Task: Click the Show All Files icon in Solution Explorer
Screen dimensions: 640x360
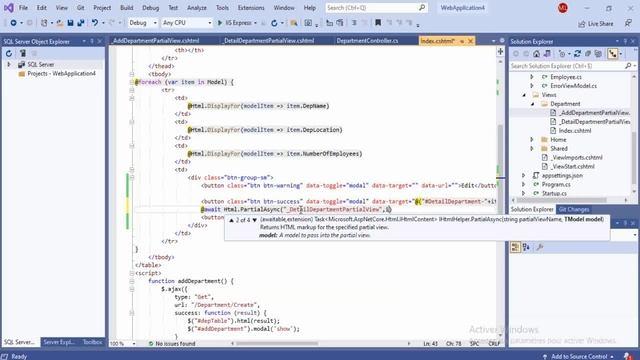Action: tap(598, 54)
